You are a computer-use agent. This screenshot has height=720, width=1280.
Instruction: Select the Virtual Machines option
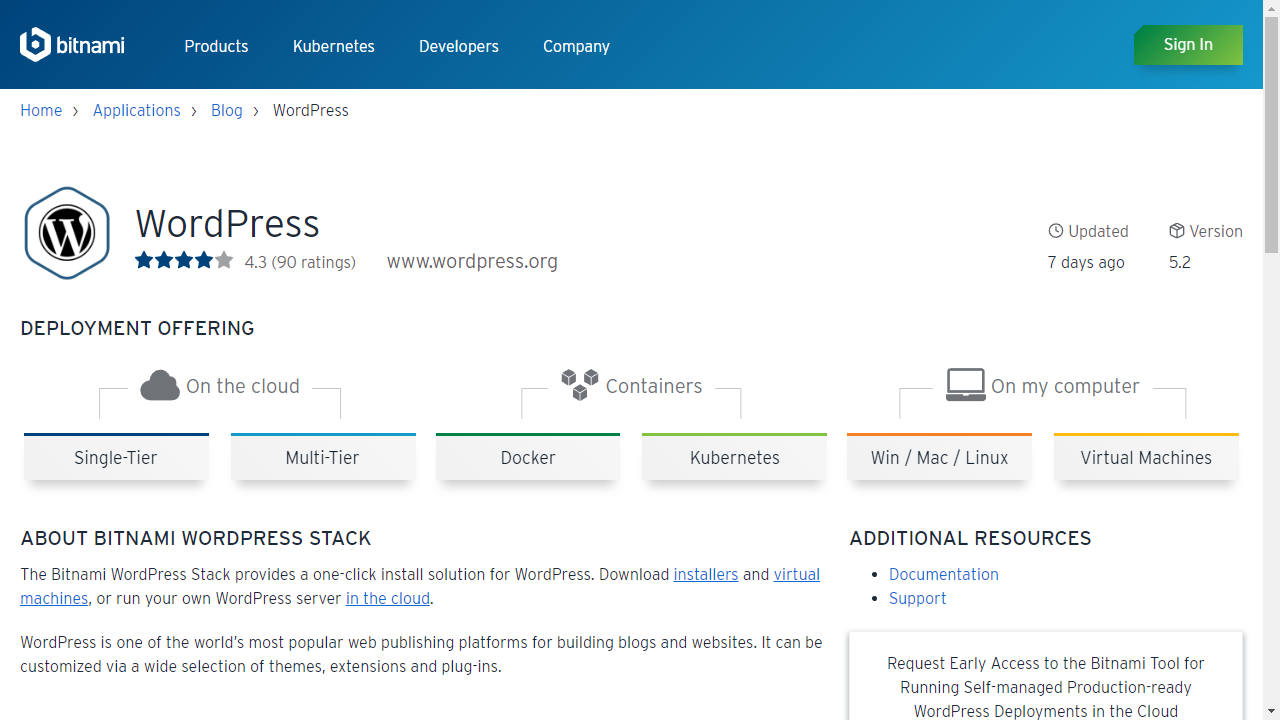click(x=1146, y=457)
